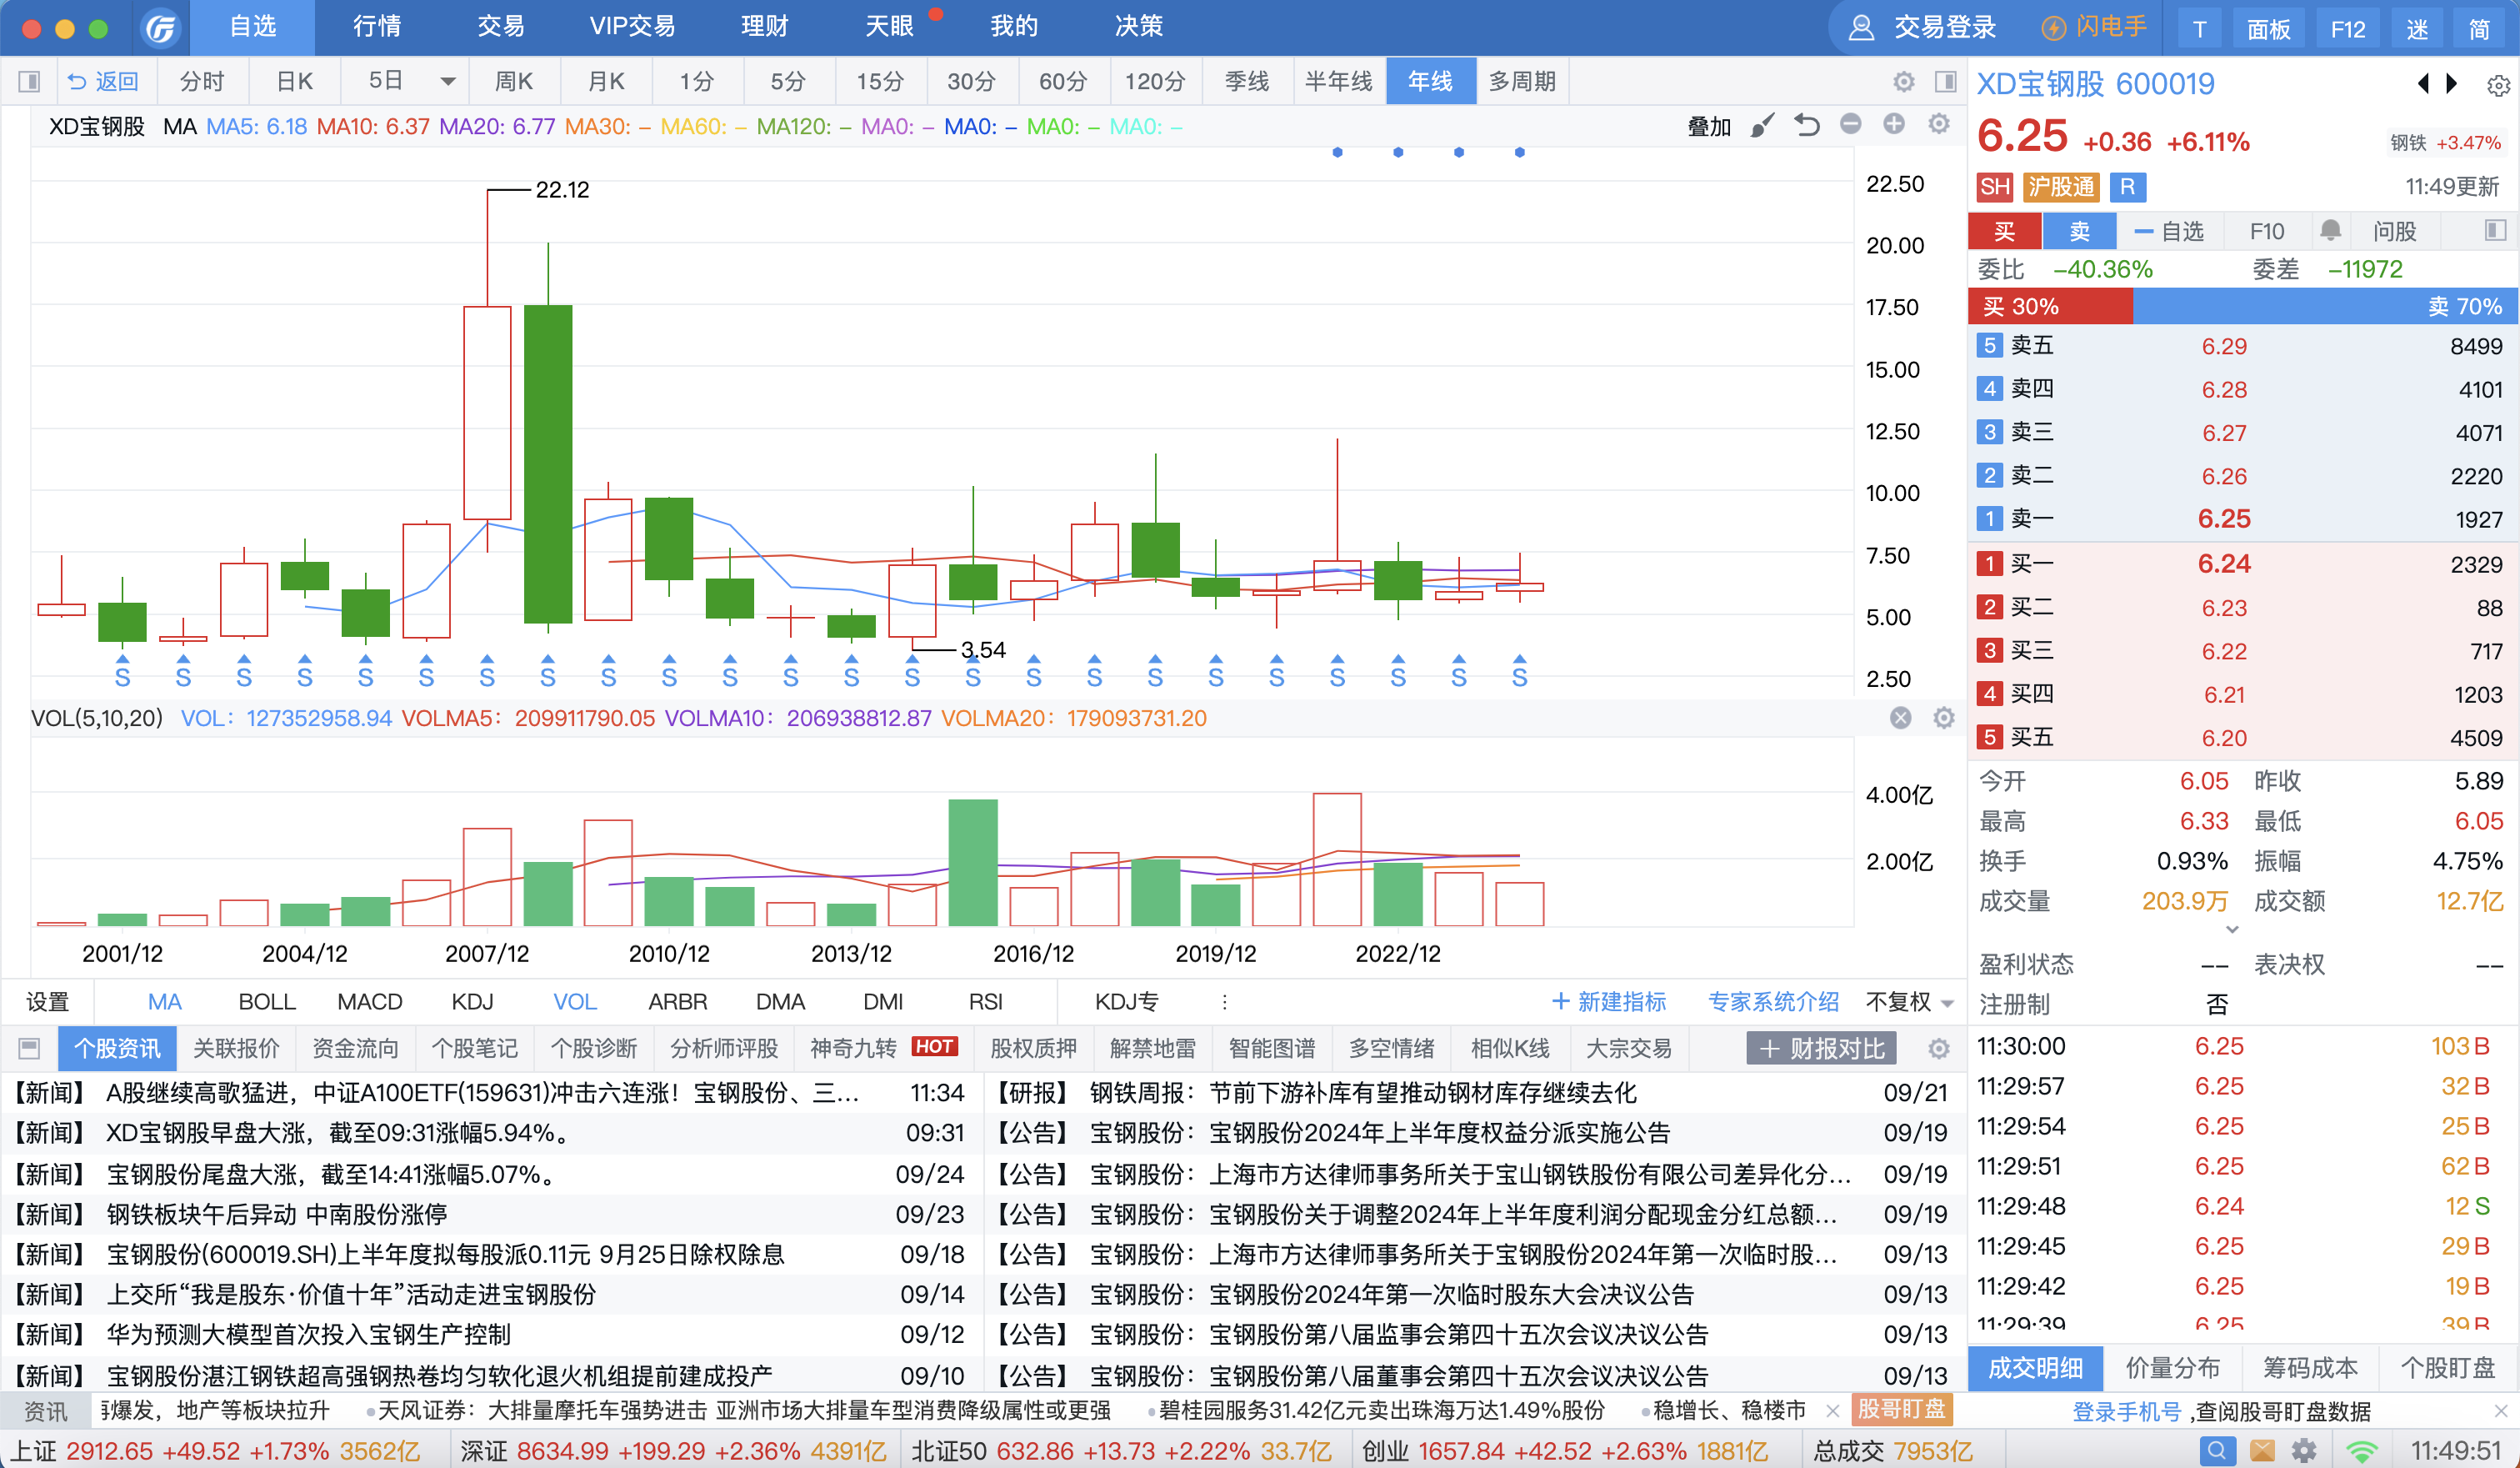Image resolution: width=2520 pixels, height=1468 pixels.
Task: Open the 天眼 menu
Action: 889,27
